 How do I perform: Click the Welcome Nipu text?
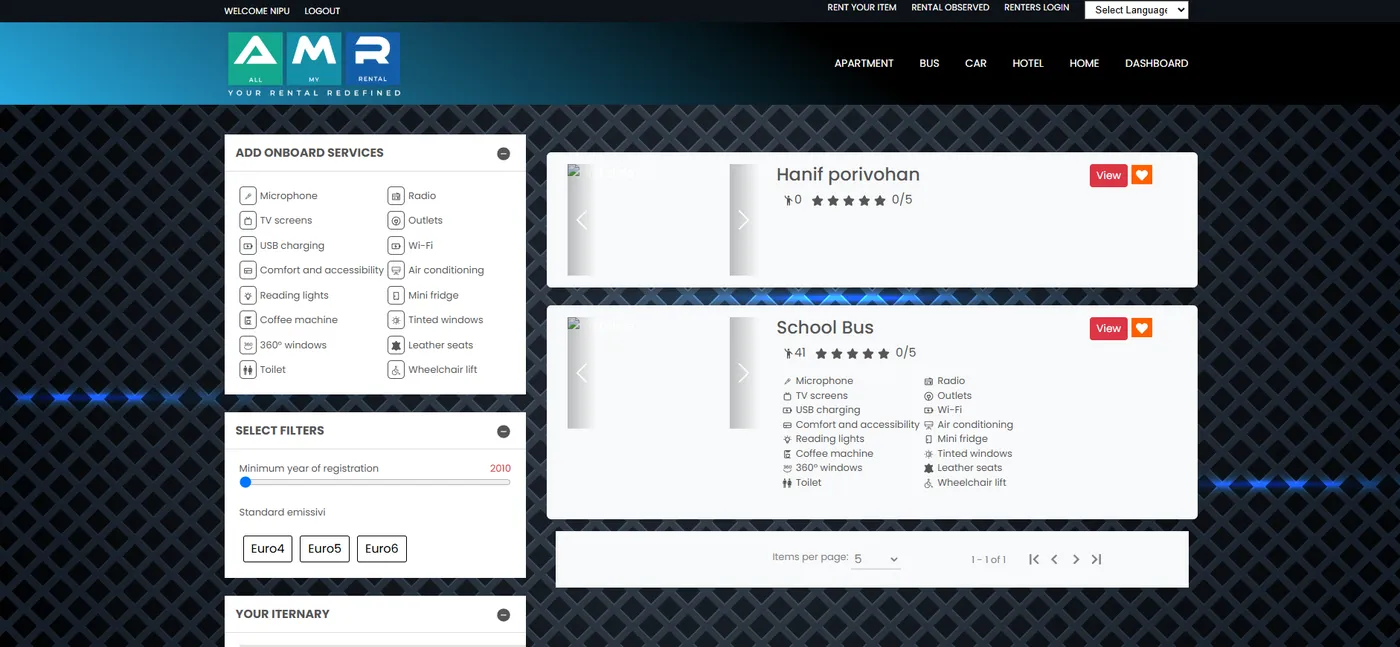click(x=258, y=11)
